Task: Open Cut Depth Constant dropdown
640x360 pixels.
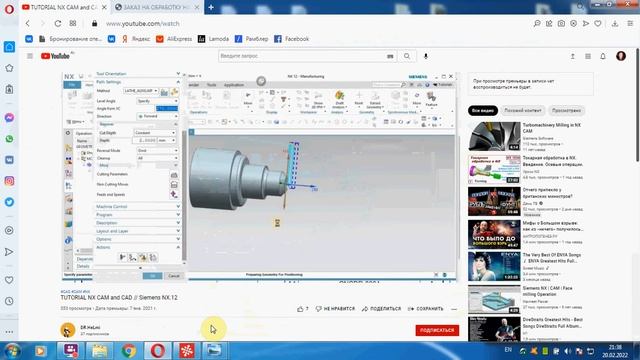Action: pos(155,133)
